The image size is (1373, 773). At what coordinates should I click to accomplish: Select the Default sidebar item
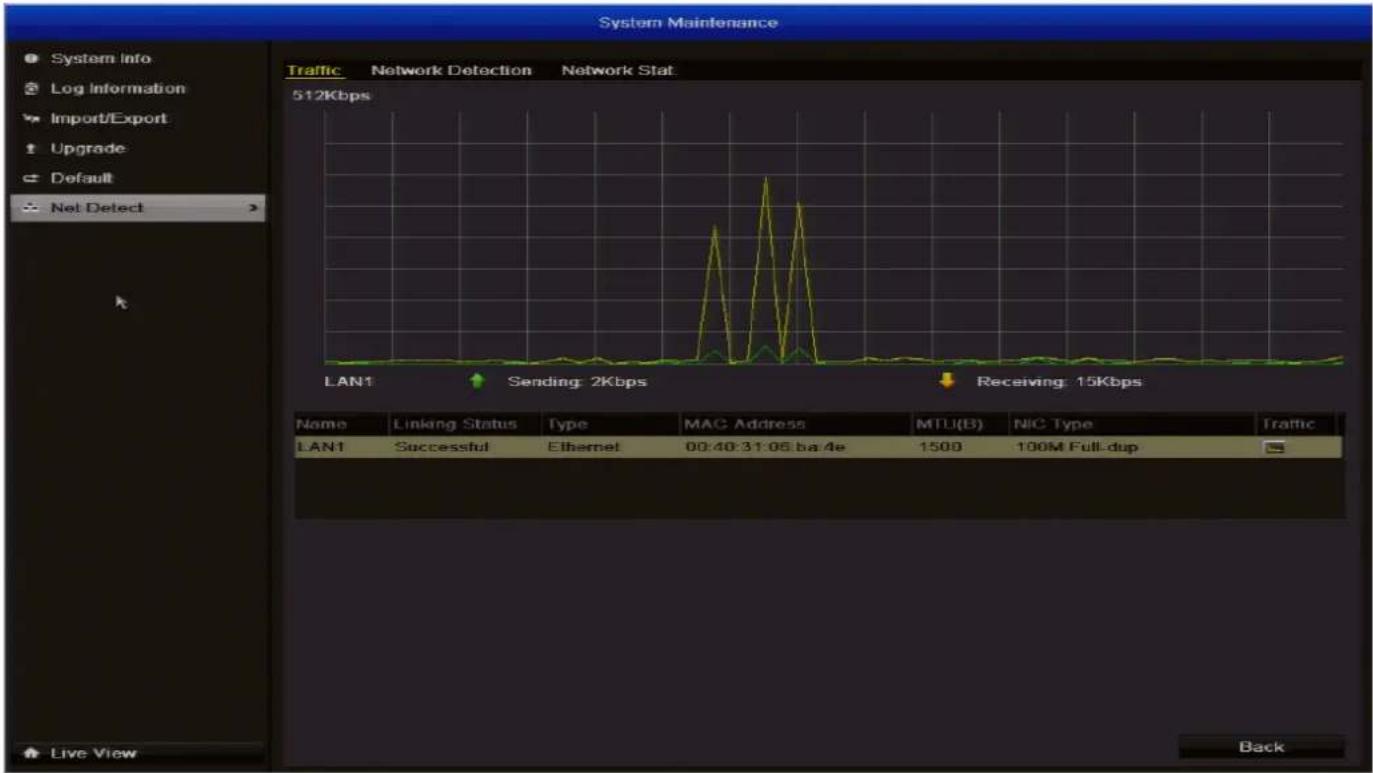(x=82, y=178)
